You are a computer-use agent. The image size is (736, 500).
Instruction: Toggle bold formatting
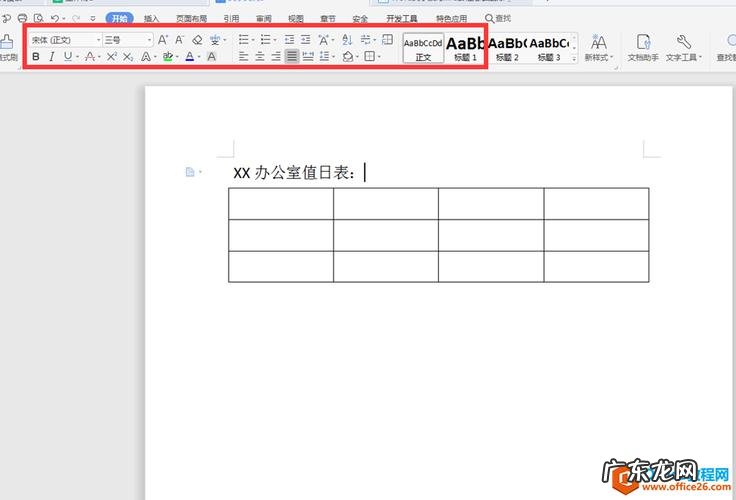pyautogui.click(x=37, y=57)
